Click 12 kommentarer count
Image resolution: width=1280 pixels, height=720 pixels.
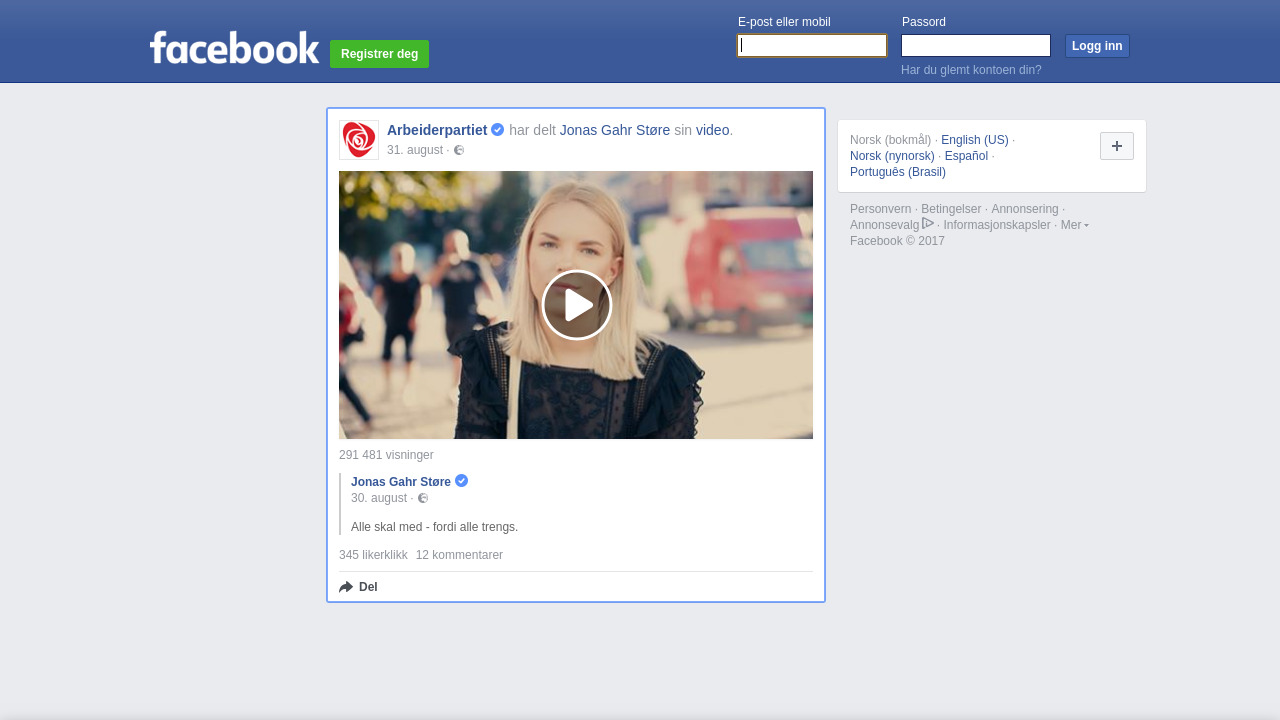click(459, 555)
